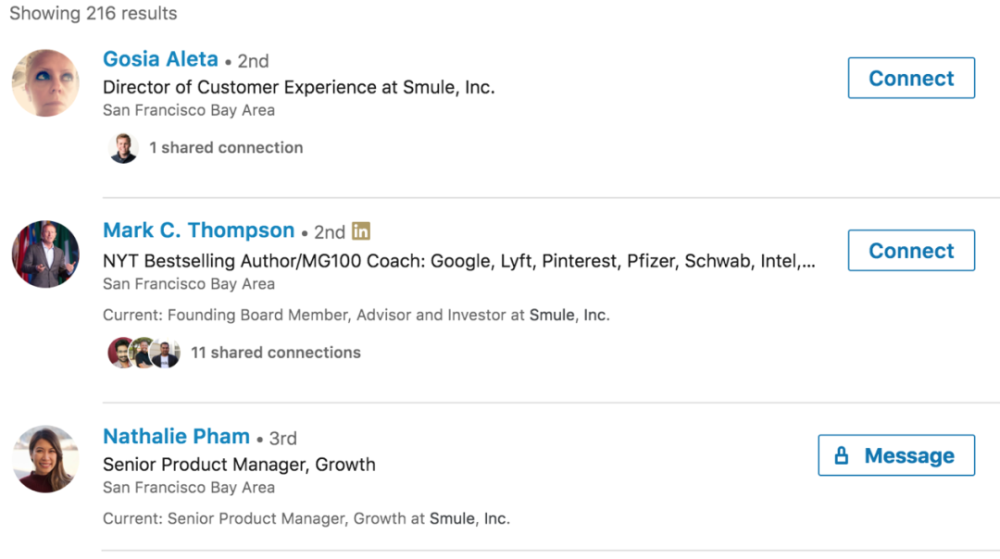View the 11 shared connections link

pyautogui.click(x=276, y=353)
